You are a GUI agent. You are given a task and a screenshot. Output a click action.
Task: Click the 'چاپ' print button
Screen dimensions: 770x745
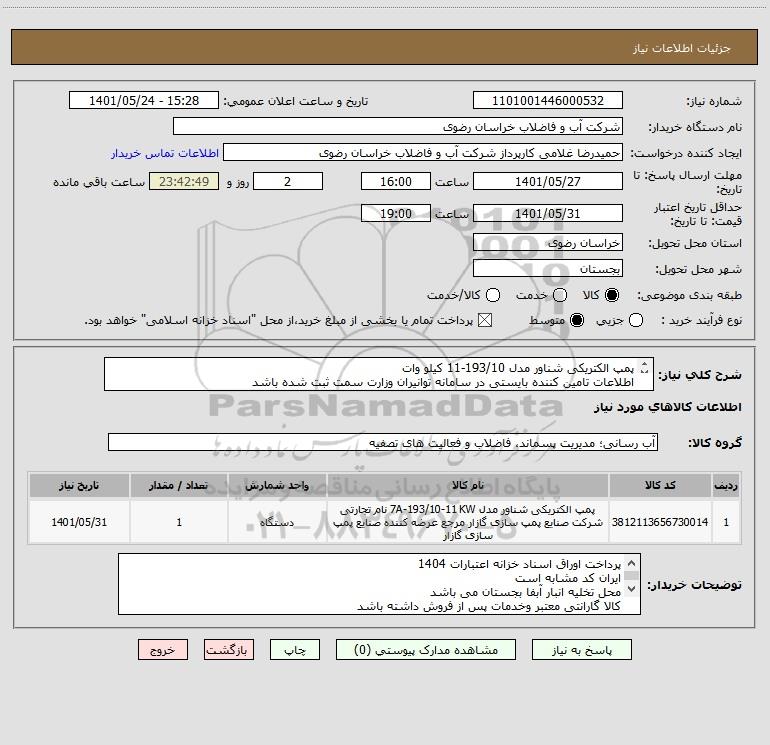295,650
